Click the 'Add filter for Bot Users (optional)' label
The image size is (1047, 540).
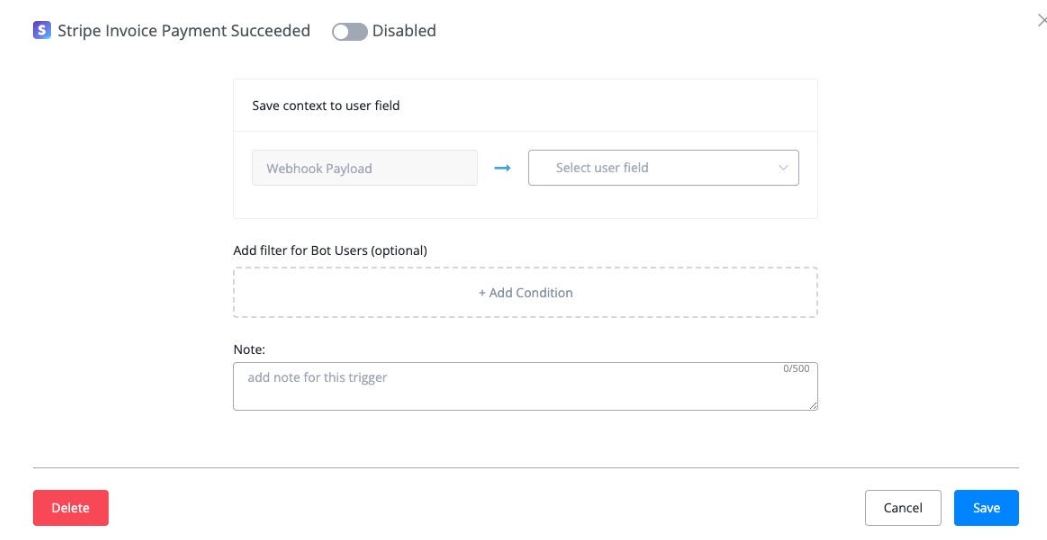point(330,250)
